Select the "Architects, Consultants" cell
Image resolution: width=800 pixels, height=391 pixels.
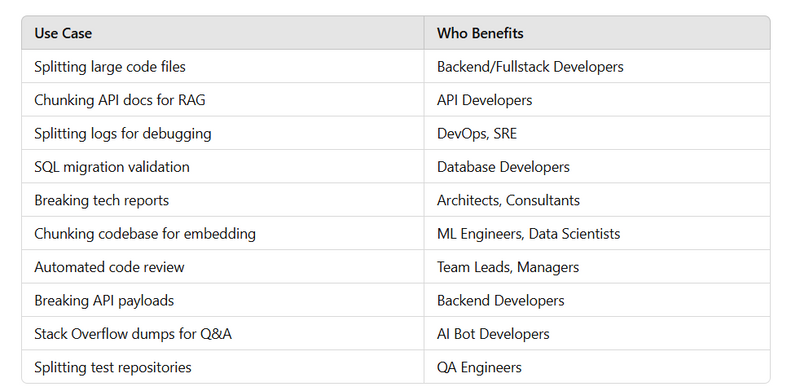pos(597,200)
